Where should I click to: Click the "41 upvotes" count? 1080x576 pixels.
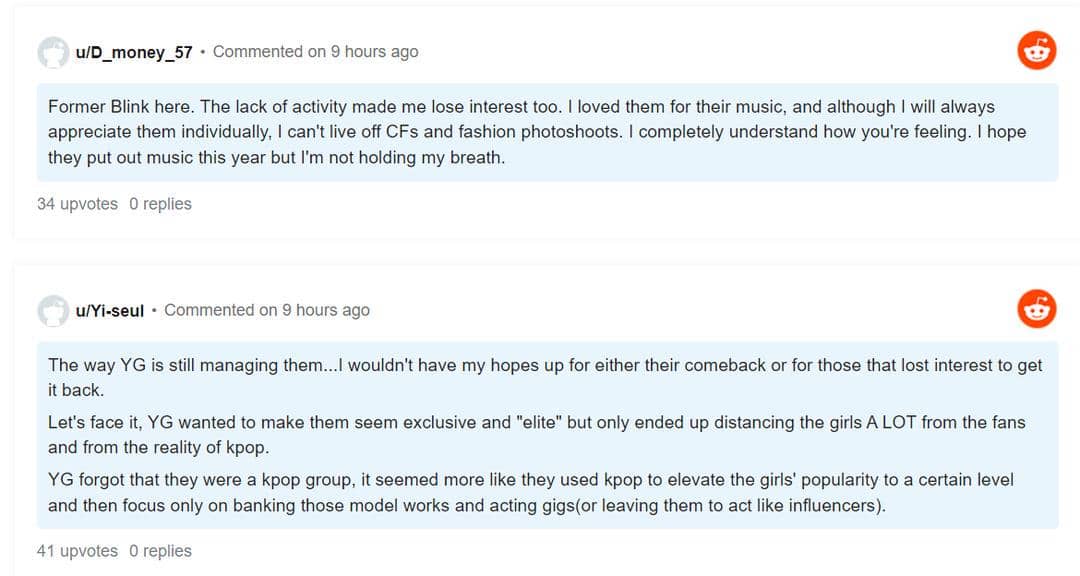(77, 551)
